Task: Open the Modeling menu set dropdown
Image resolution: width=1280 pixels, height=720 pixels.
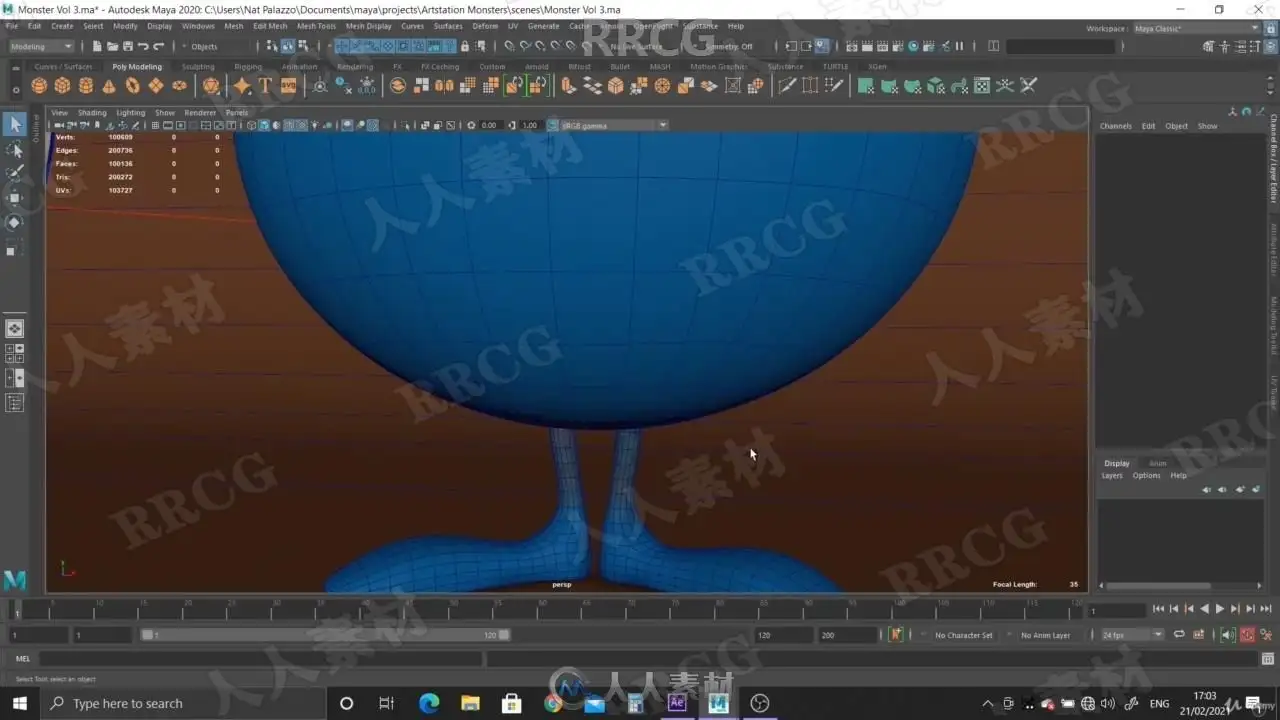Action: pyautogui.click(x=41, y=46)
